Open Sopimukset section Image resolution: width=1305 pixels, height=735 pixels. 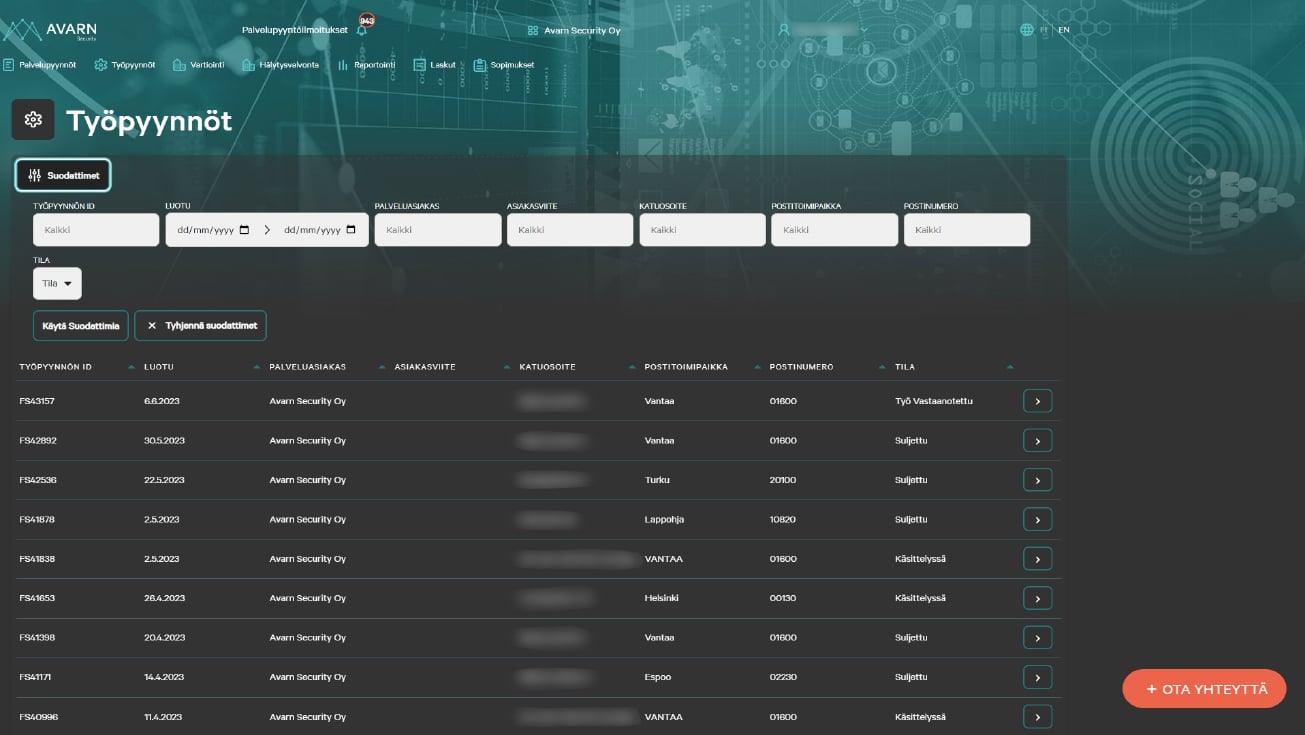pos(504,65)
